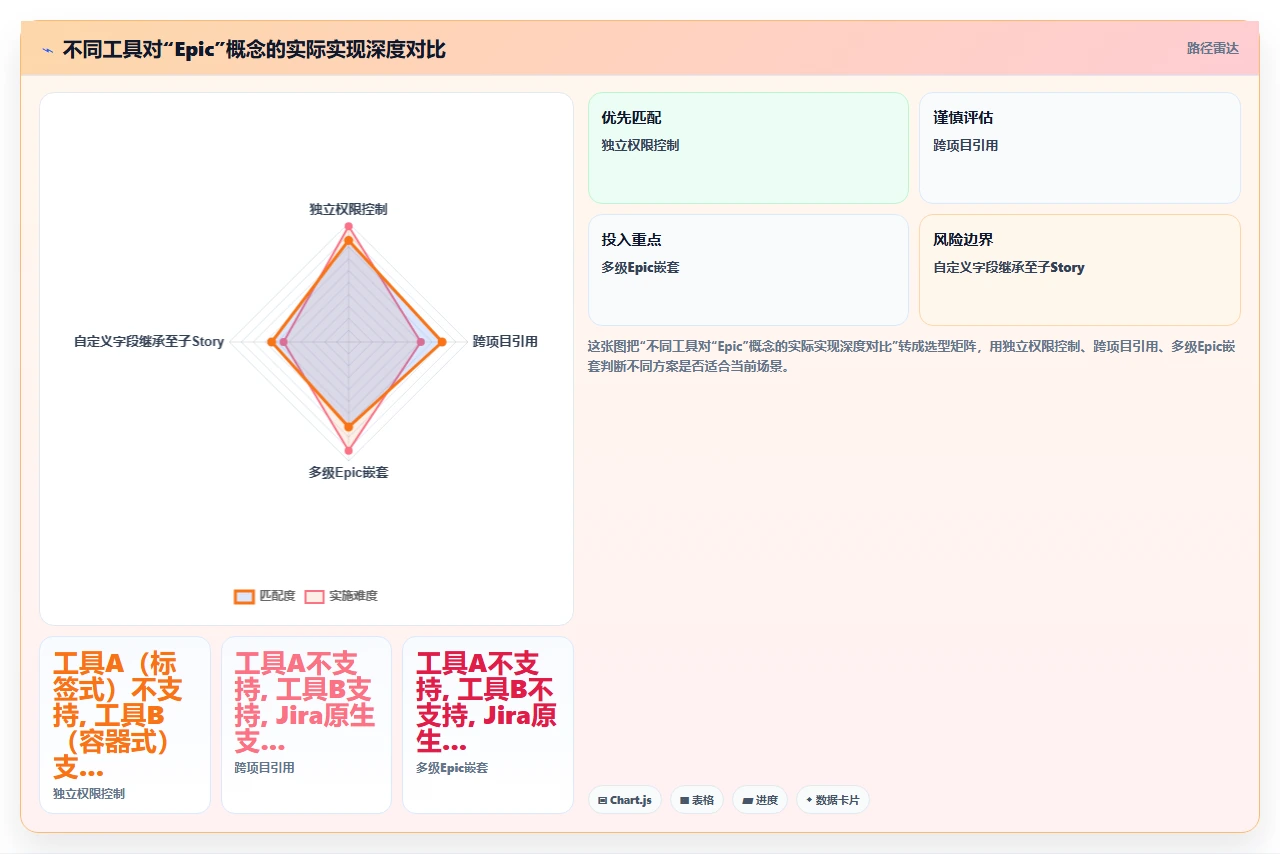Select the 数据卡片 tag
1280x854 pixels.
[x=833, y=800]
